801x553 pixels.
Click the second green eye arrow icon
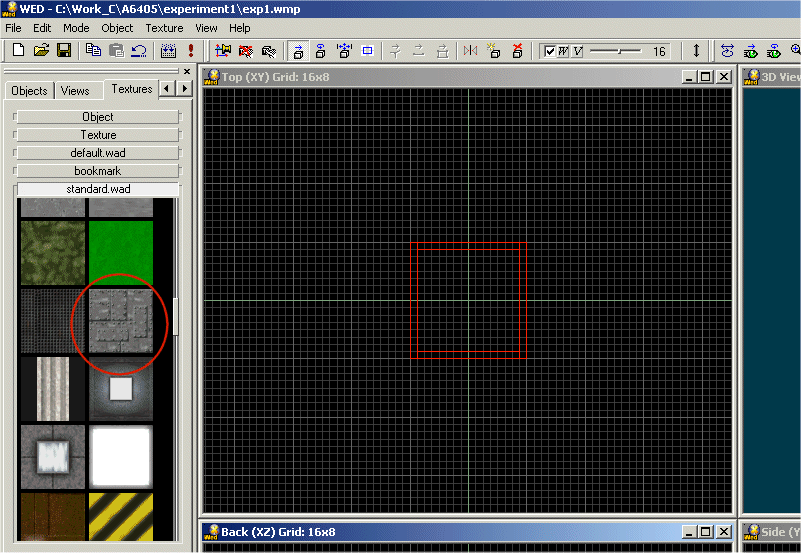[x=774, y=51]
